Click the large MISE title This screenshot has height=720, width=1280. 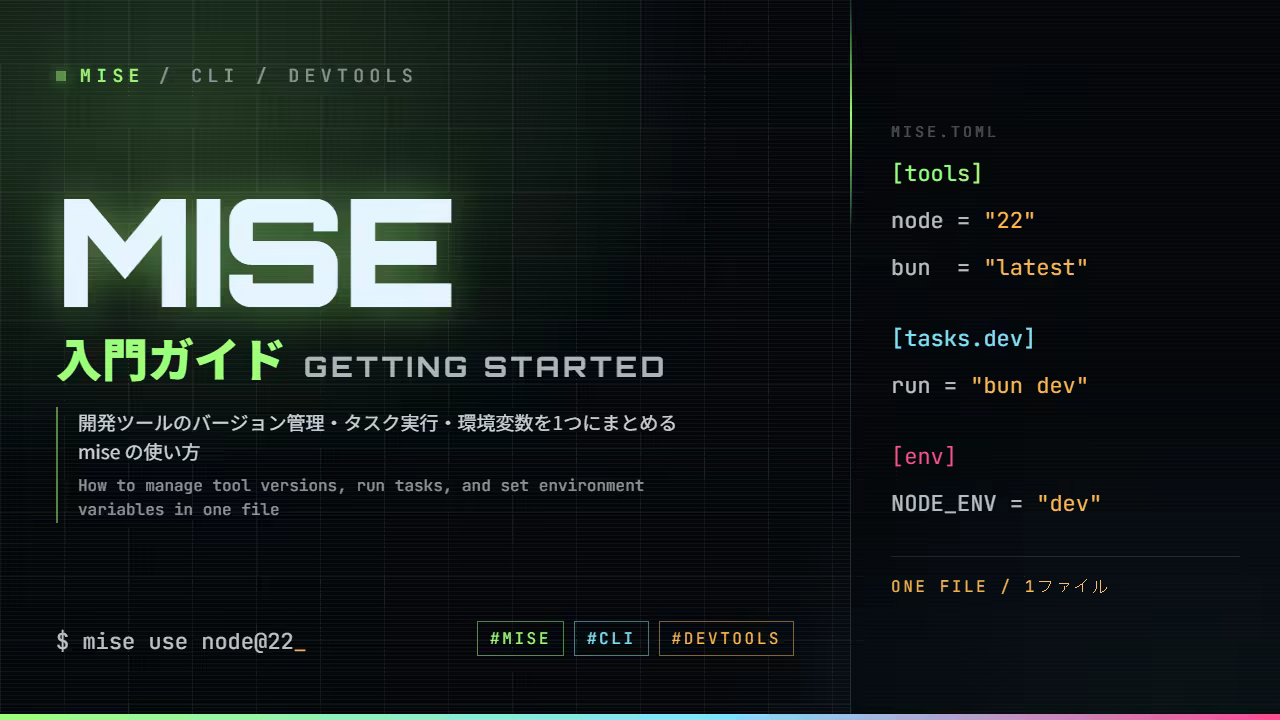(x=258, y=252)
